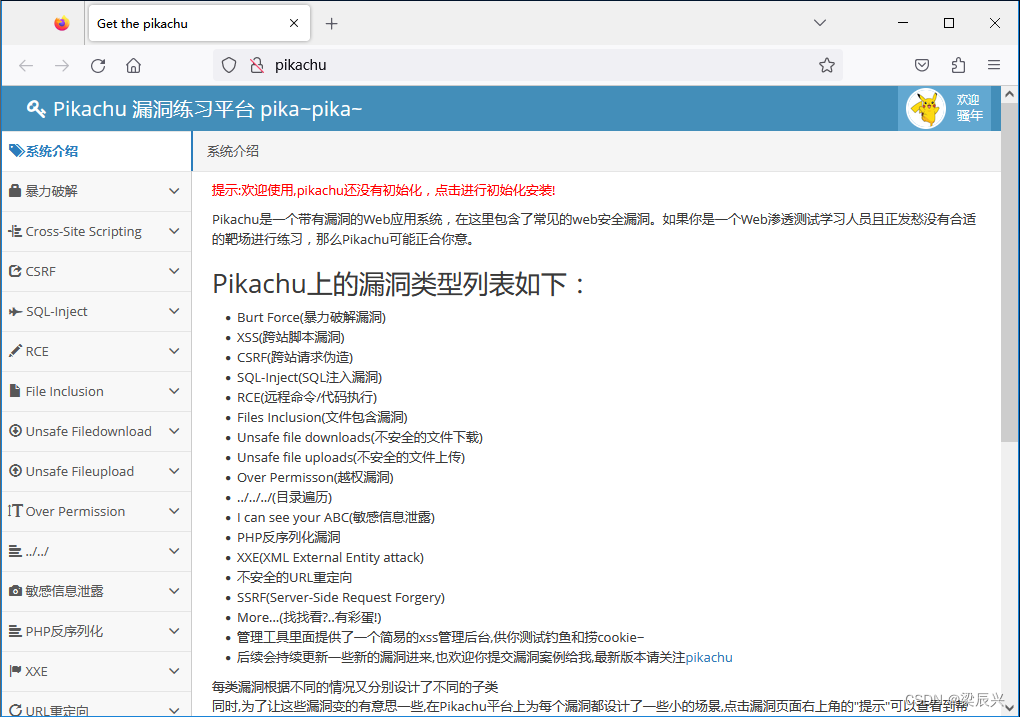Click download icon beside Unsafe Filedownload
This screenshot has width=1020, height=717.
click(x=16, y=431)
